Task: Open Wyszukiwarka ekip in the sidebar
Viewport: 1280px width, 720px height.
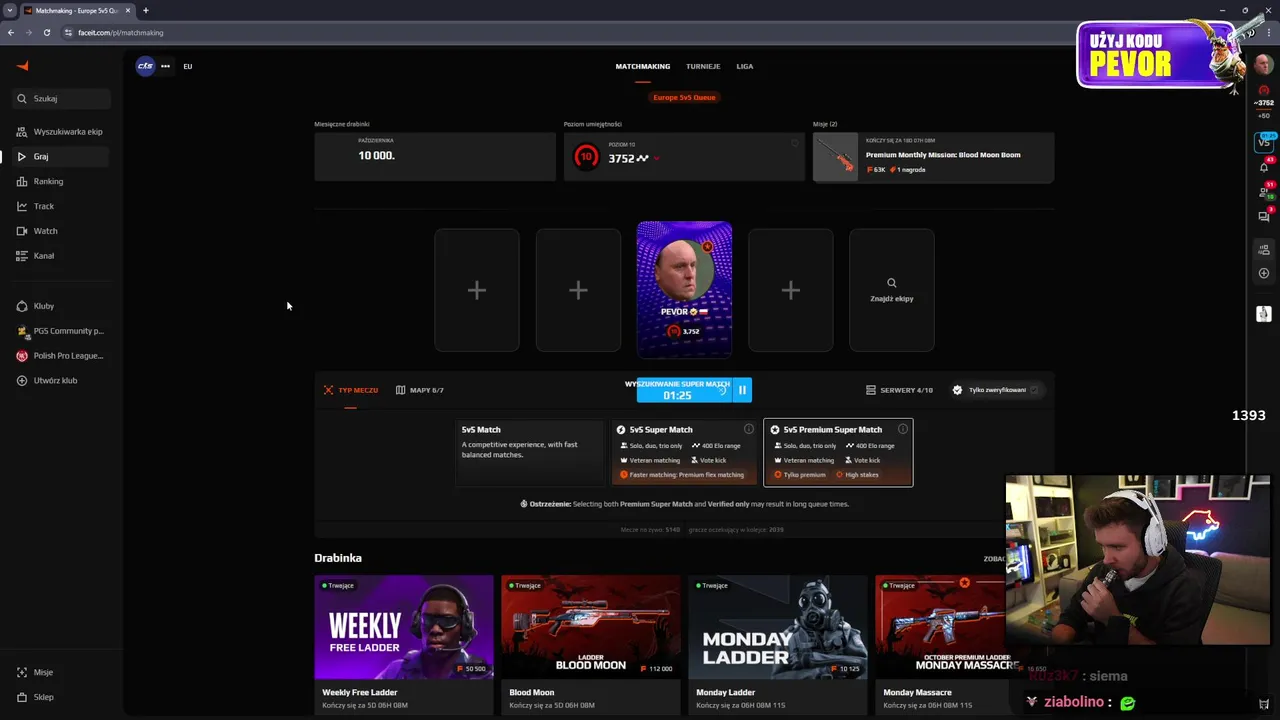Action: [62, 132]
